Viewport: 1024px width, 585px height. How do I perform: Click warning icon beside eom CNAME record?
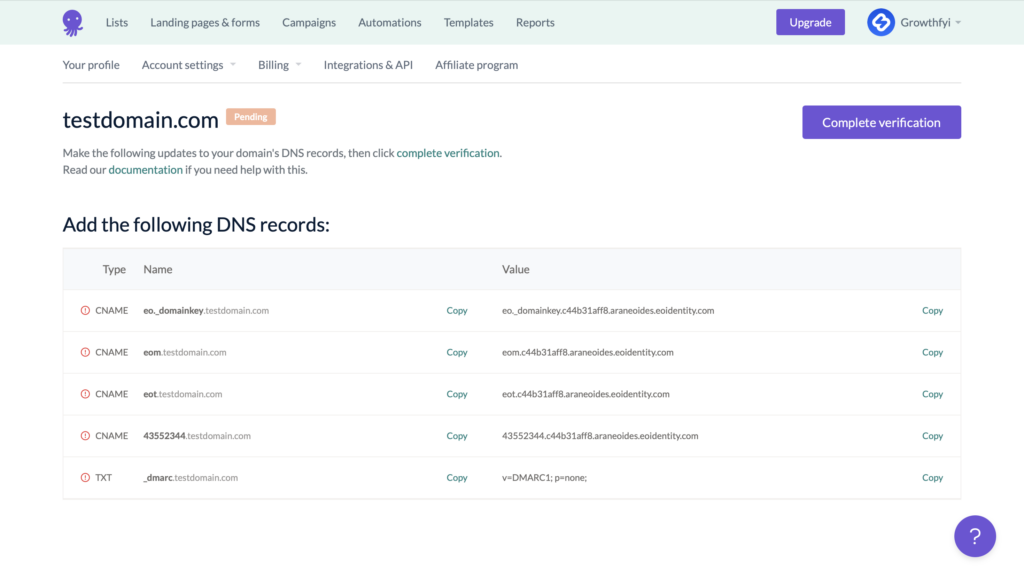pyautogui.click(x=85, y=353)
